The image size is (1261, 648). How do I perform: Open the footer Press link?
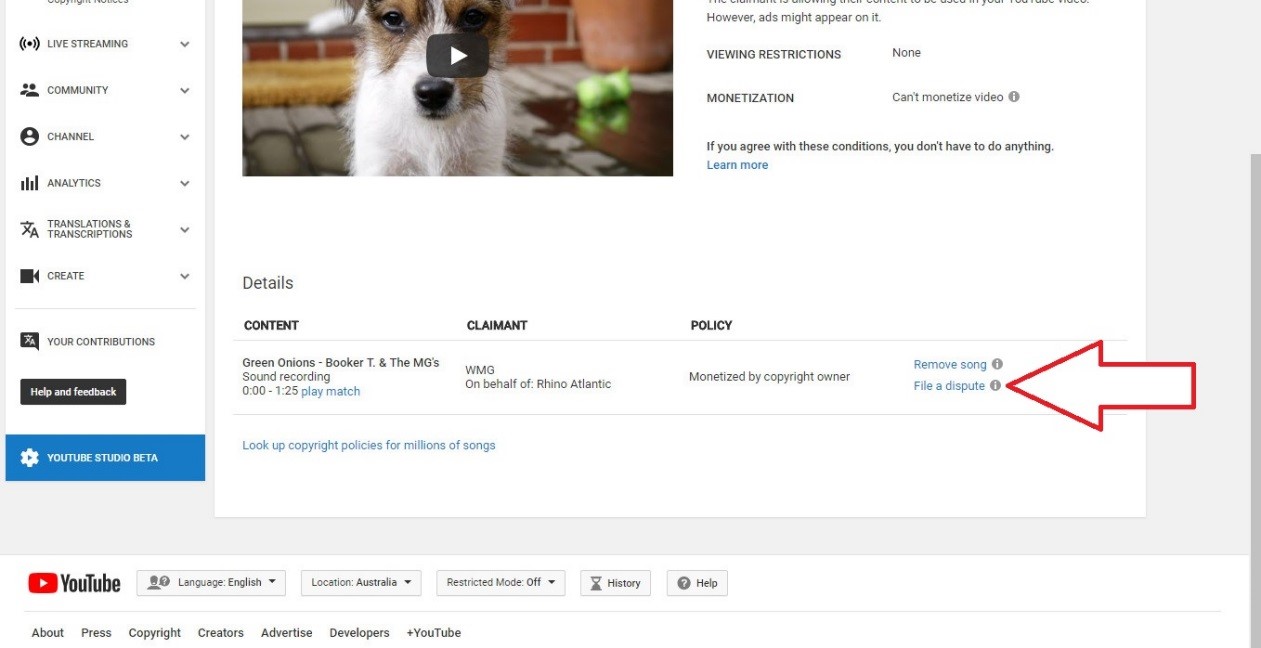click(96, 633)
